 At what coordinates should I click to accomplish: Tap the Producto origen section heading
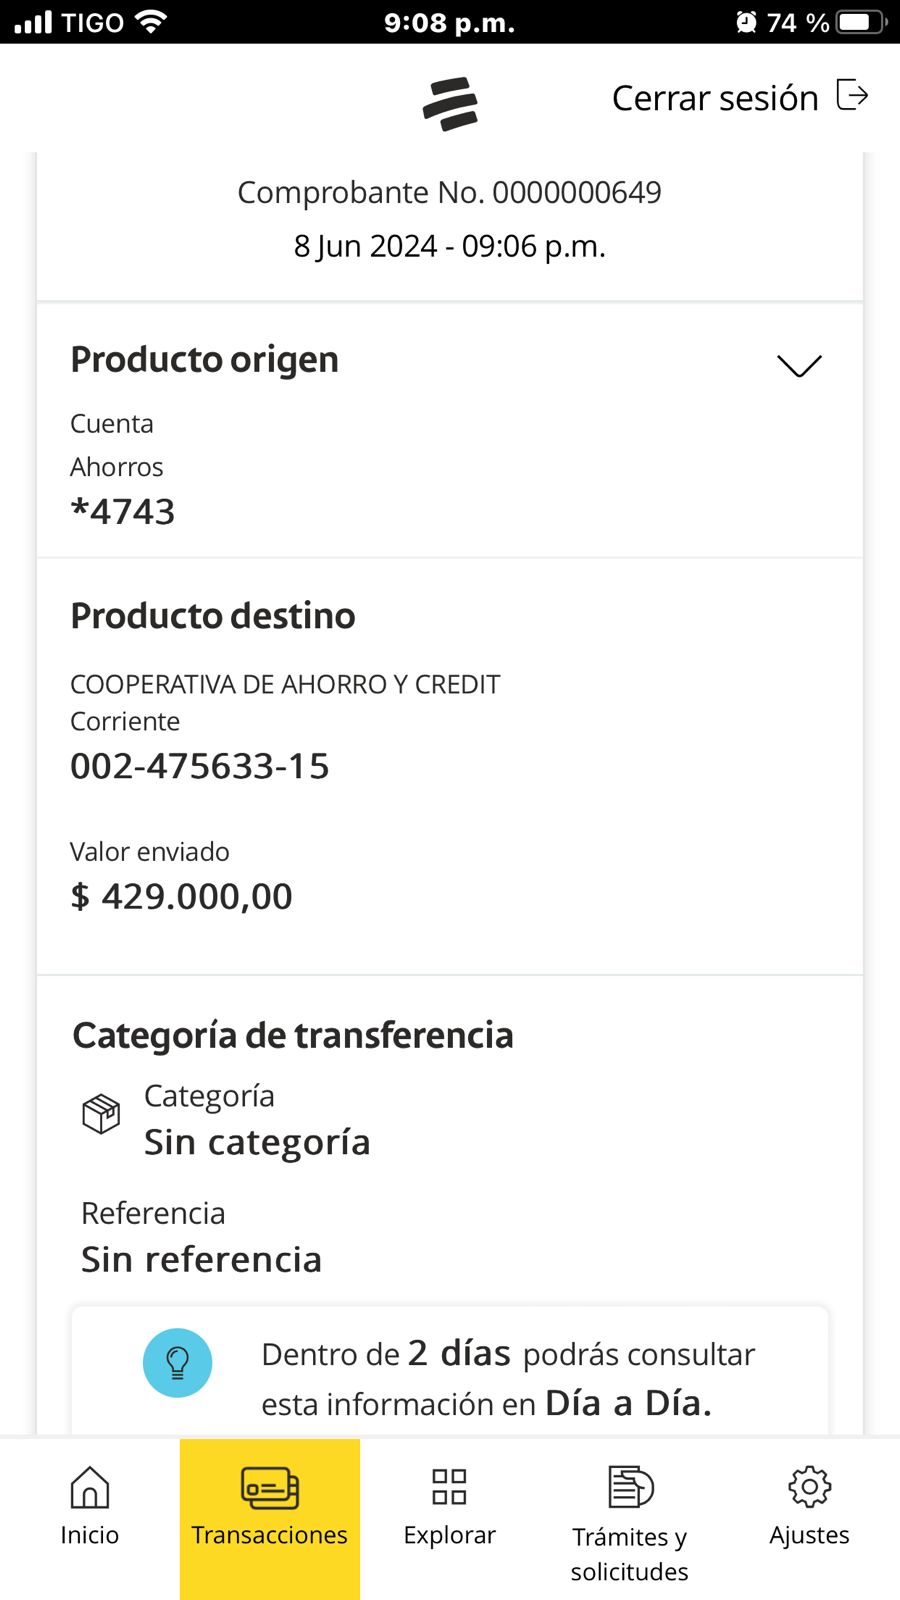click(205, 360)
